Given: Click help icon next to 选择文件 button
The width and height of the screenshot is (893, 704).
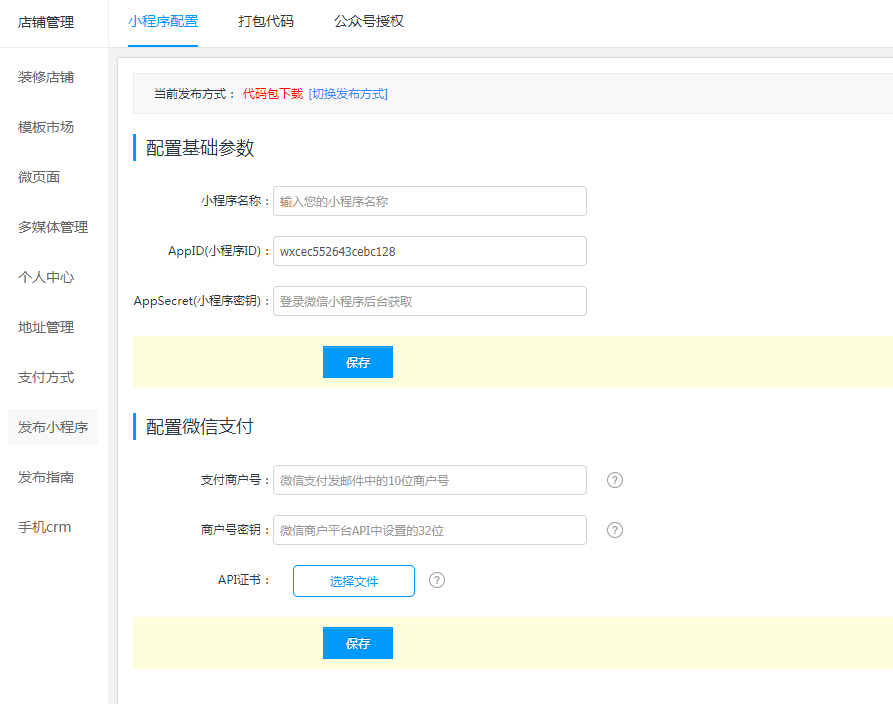Looking at the screenshot, I should (437, 580).
